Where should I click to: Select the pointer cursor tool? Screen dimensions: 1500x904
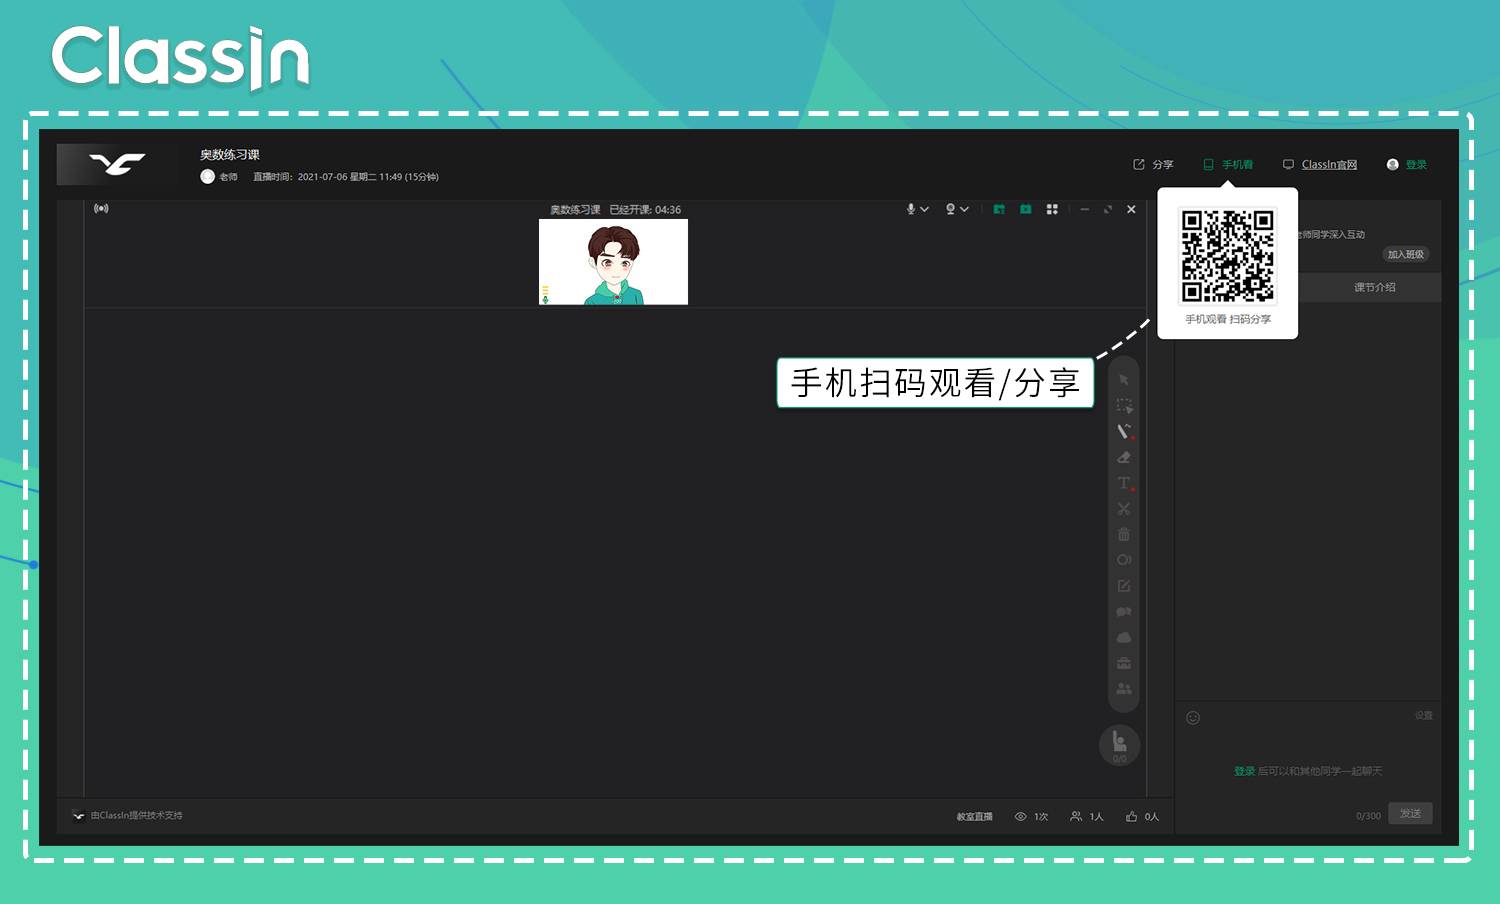click(x=1124, y=380)
